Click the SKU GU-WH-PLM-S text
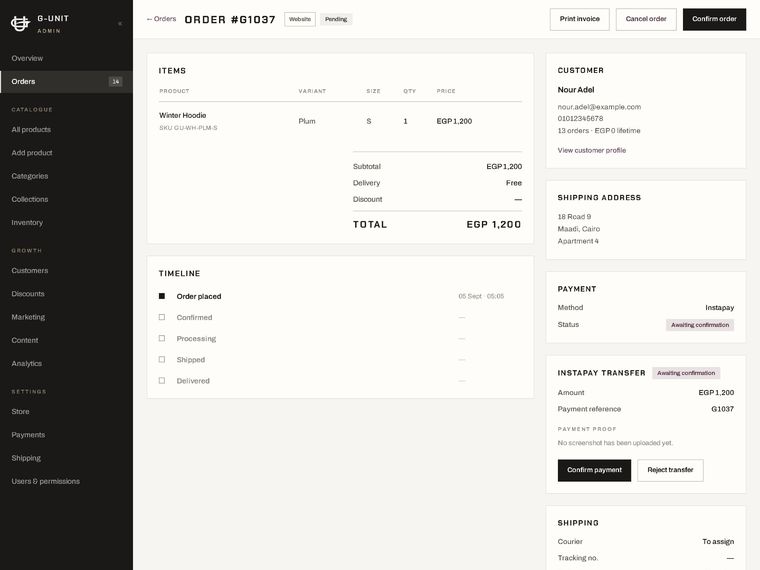Screen dimensions: 760x570 tap(188, 128)
